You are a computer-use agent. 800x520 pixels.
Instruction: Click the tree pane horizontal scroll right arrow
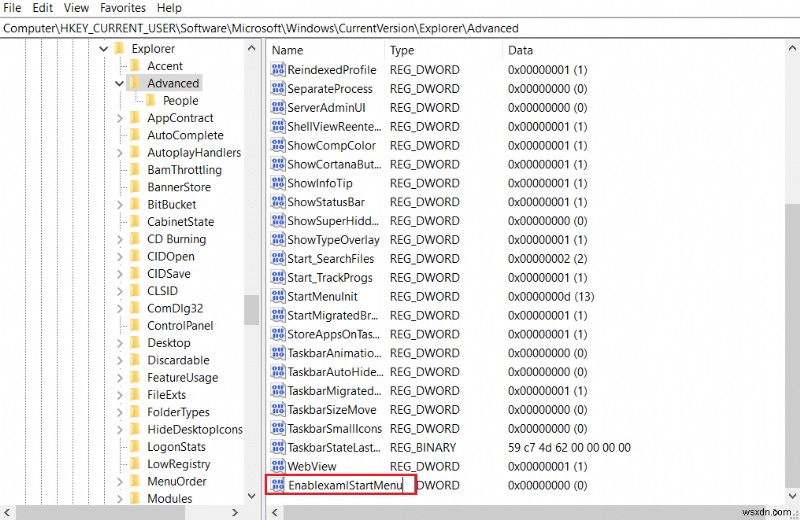click(235, 512)
